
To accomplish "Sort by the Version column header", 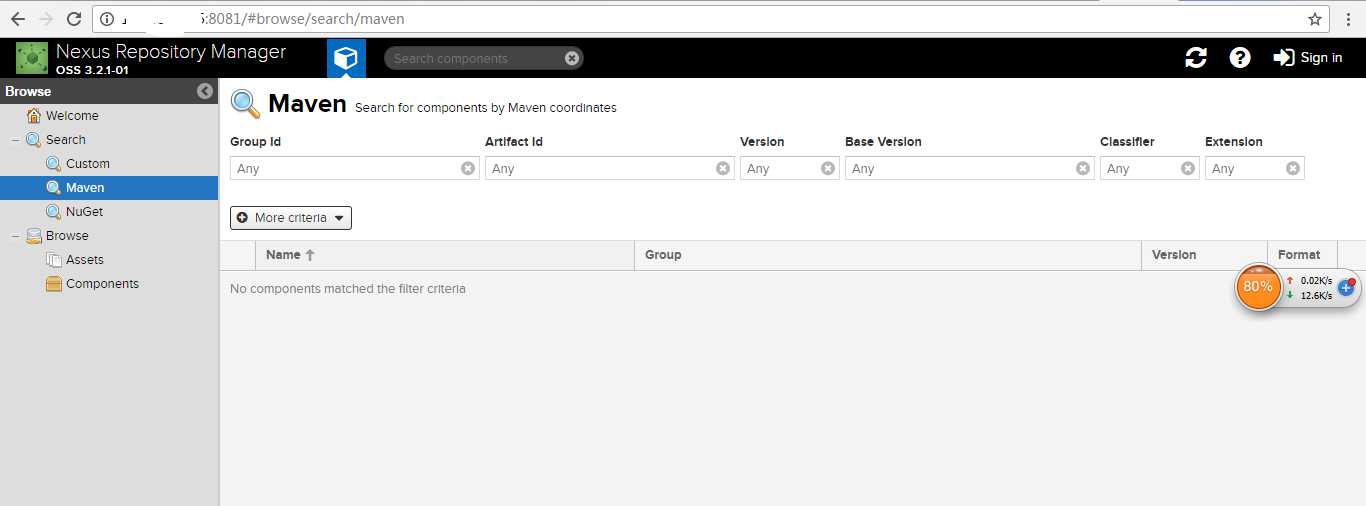I will (x=1204, y=255).
